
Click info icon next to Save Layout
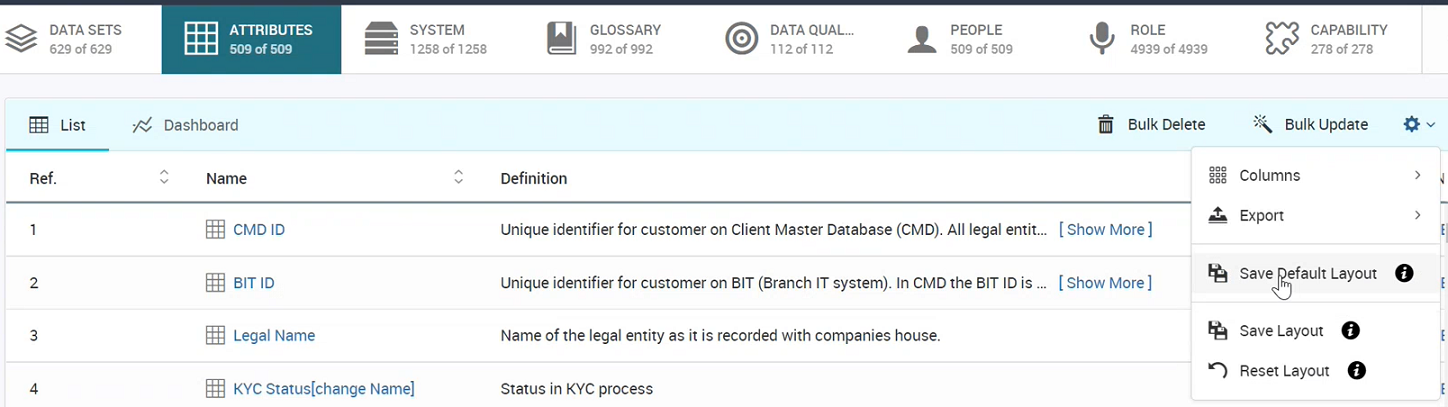1350,331
